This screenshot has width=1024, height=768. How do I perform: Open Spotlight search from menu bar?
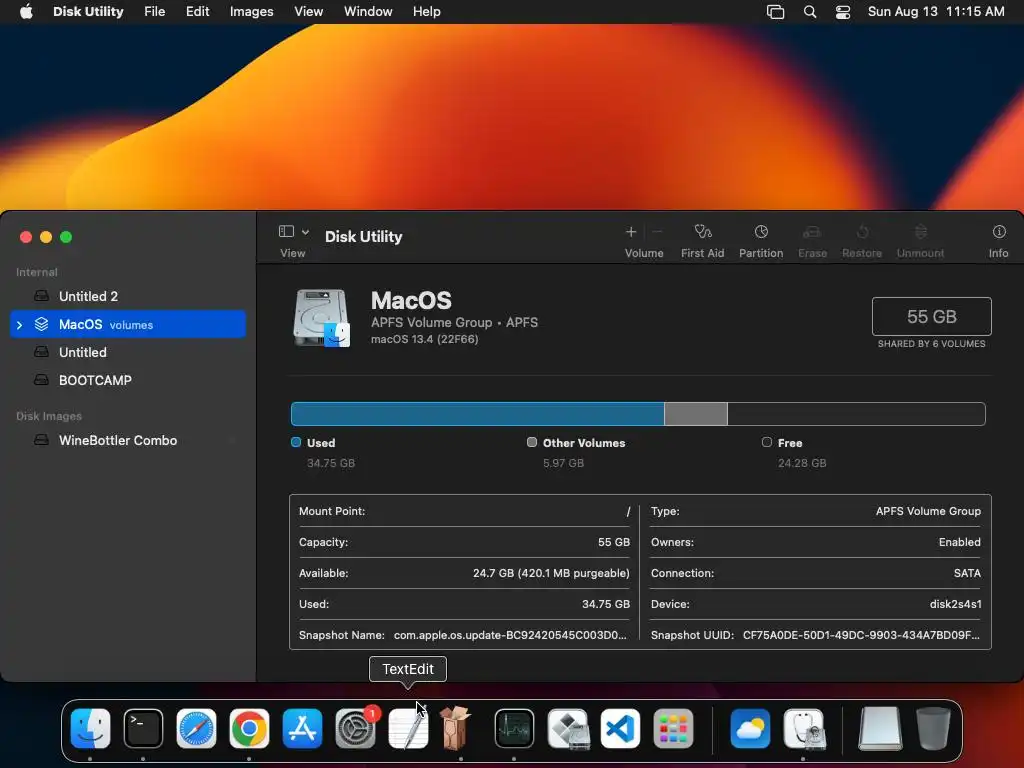tap(810, 12)
